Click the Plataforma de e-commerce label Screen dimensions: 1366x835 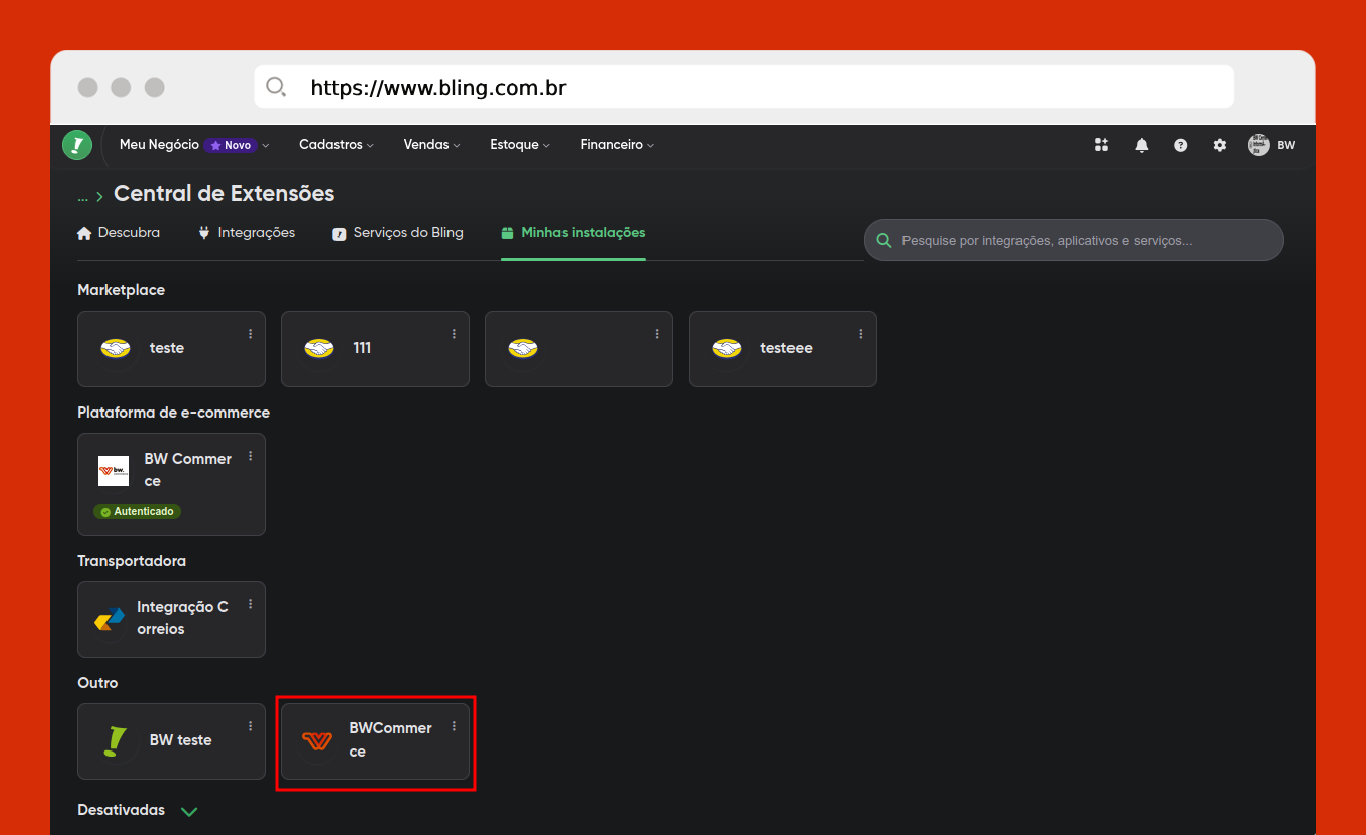(x=174, y=412)
